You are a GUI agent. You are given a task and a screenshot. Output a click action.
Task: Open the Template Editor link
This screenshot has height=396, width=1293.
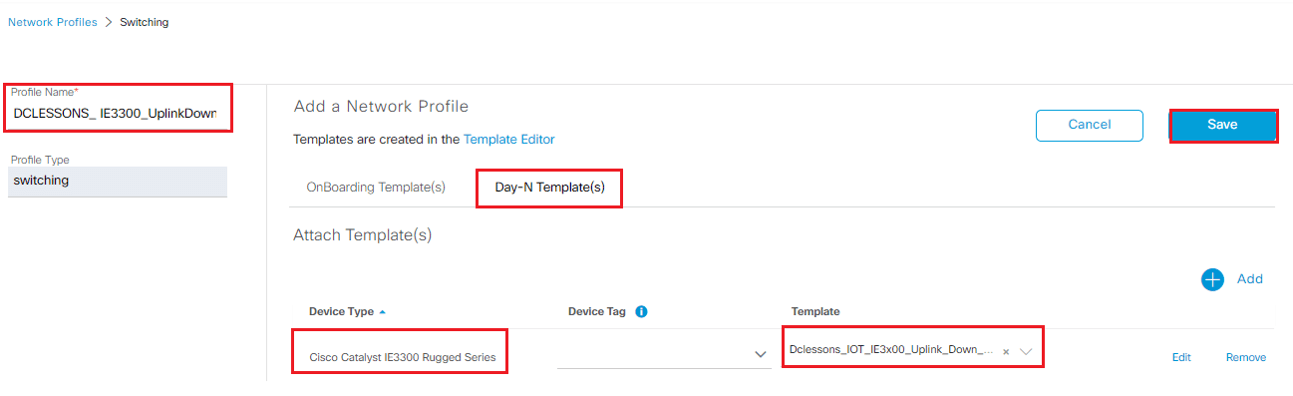(509, 139)
